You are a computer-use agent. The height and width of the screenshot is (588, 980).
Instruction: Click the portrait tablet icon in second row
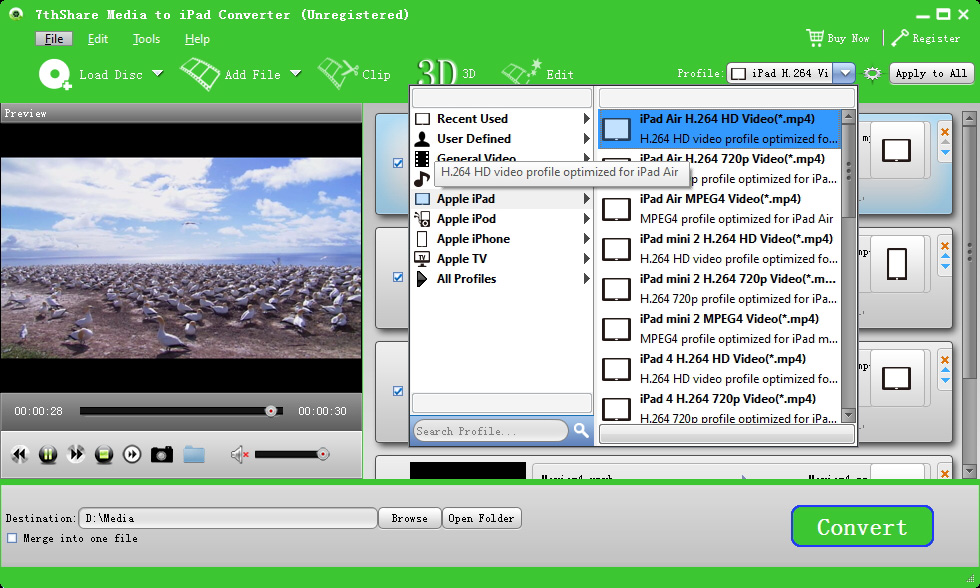click(897, 264)
